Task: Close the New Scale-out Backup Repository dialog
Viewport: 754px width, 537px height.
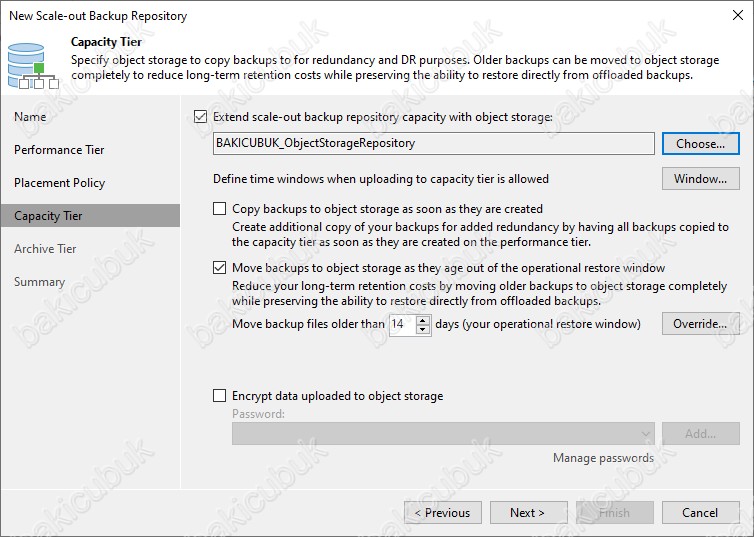Action: (737, 15)
